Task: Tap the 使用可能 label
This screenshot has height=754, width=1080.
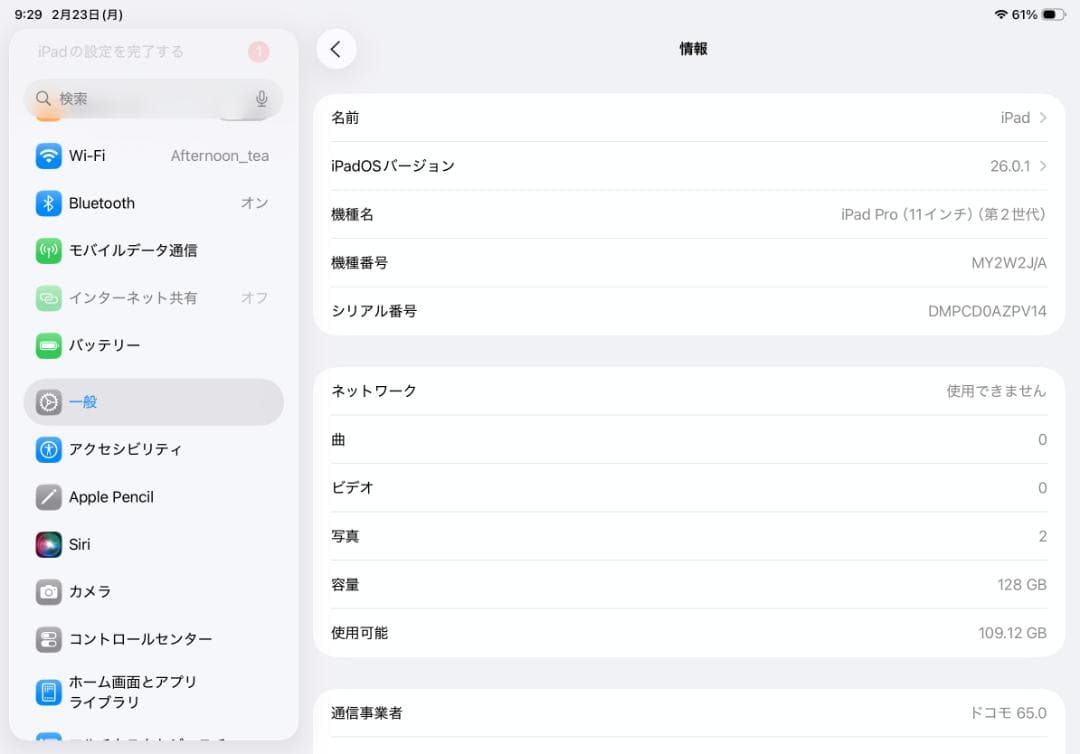Action: coord(360,633)
